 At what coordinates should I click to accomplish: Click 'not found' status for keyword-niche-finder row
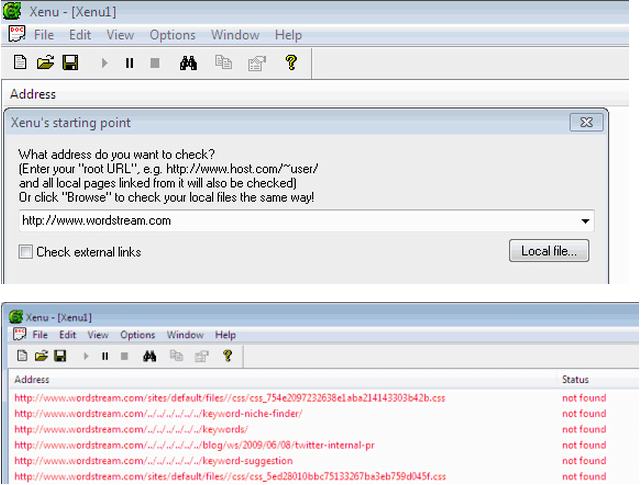[584, 413]
